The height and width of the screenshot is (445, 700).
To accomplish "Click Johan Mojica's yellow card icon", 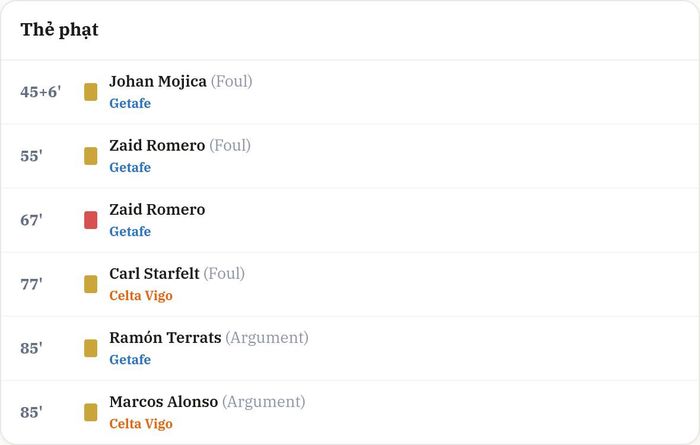I will [x=91, y=92].
